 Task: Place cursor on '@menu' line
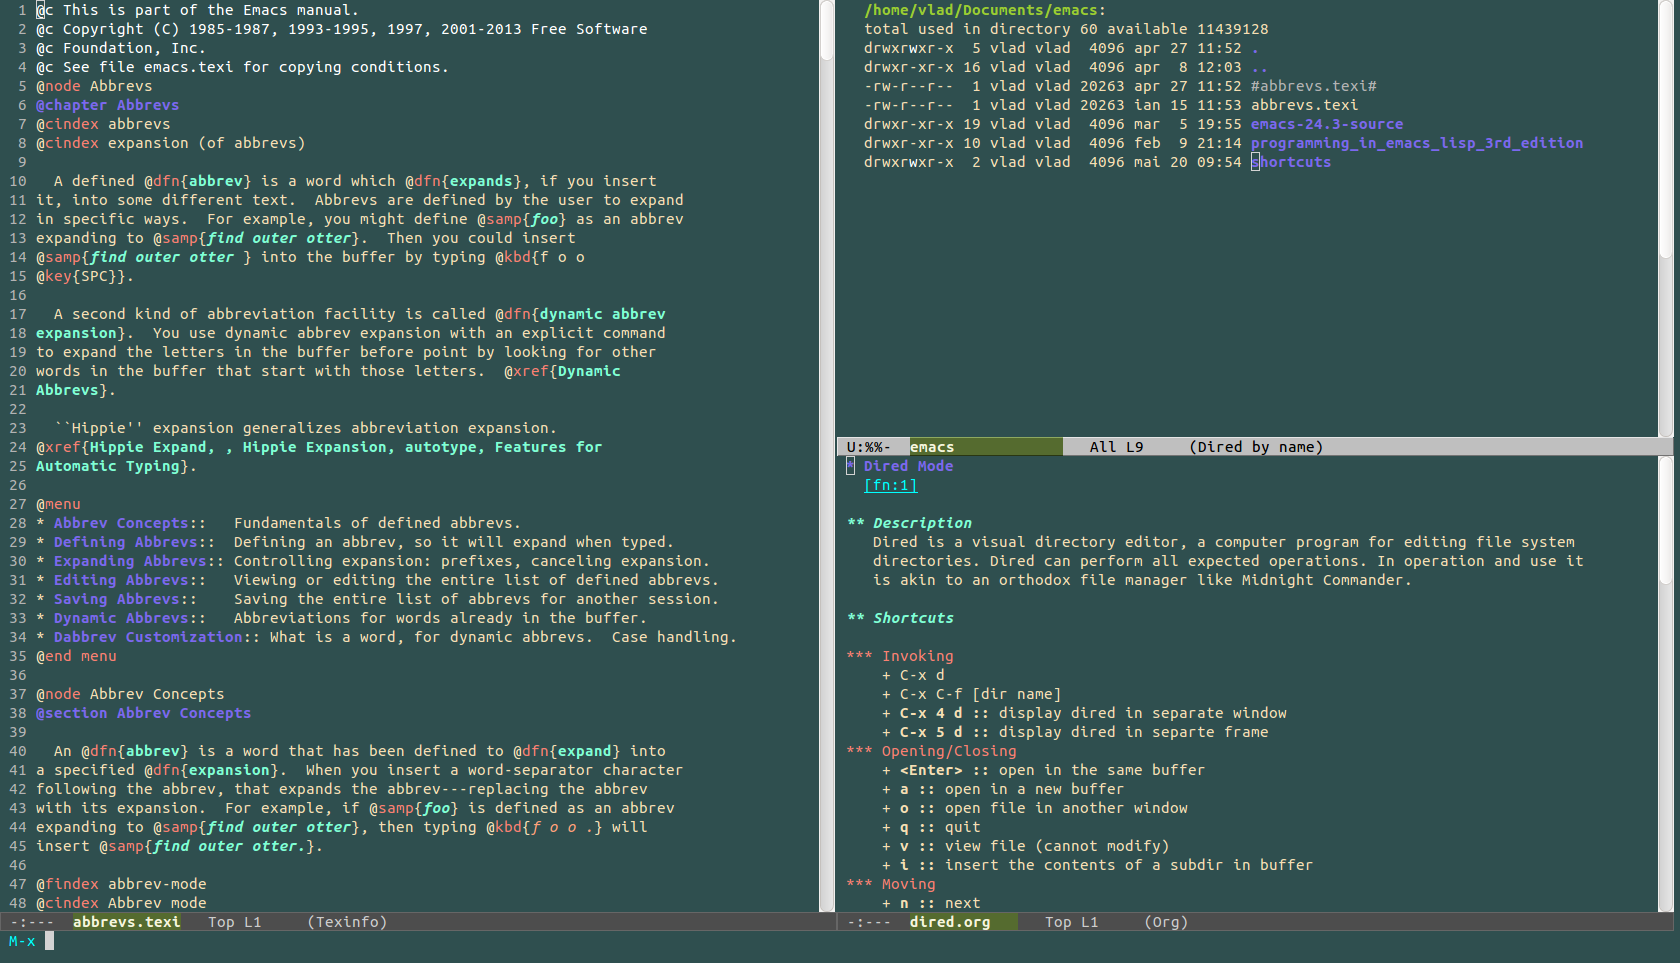click(58, 504)
